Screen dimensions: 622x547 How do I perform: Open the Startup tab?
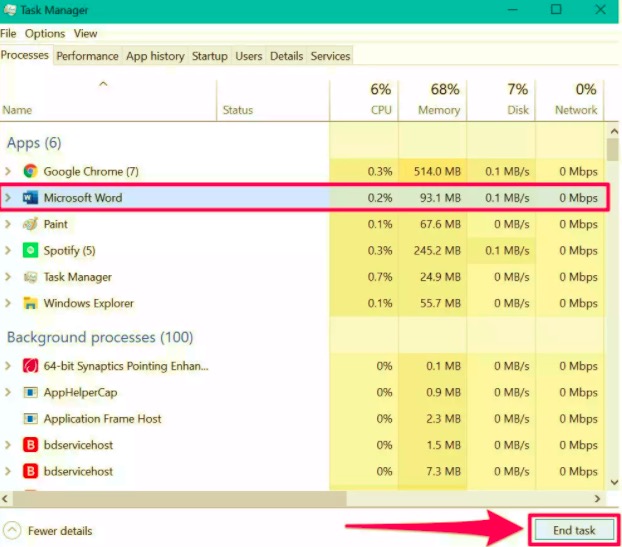pyautogui.click(x=210, y=56)
